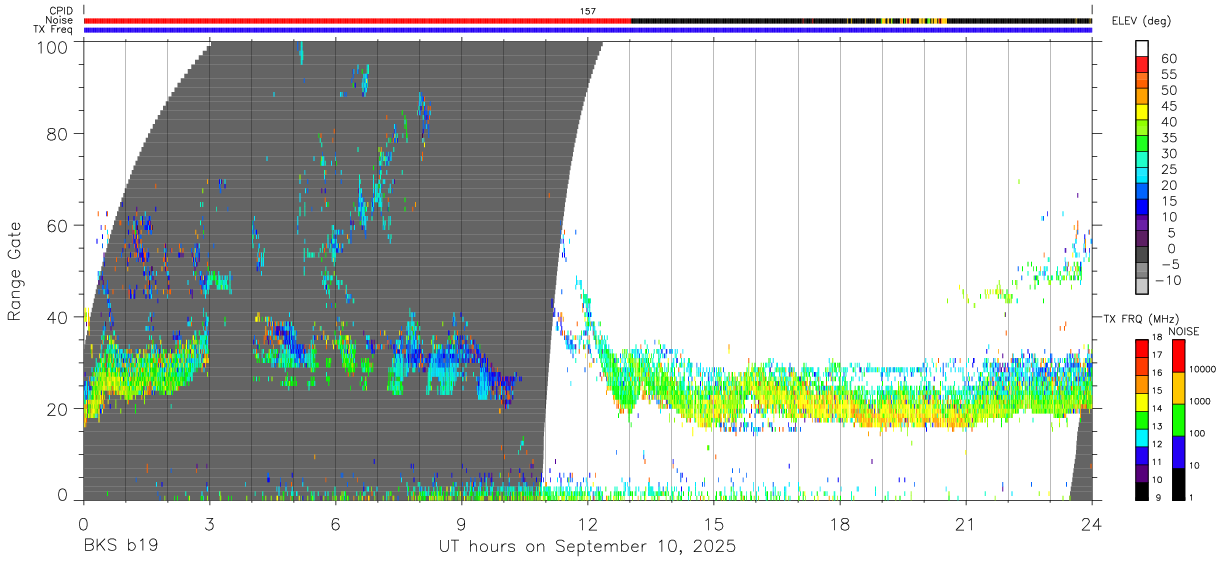The width and height of the screenshot is (1228, 567).
Task: Click the 6 hour tick label
Action: [x=336, y=524]
